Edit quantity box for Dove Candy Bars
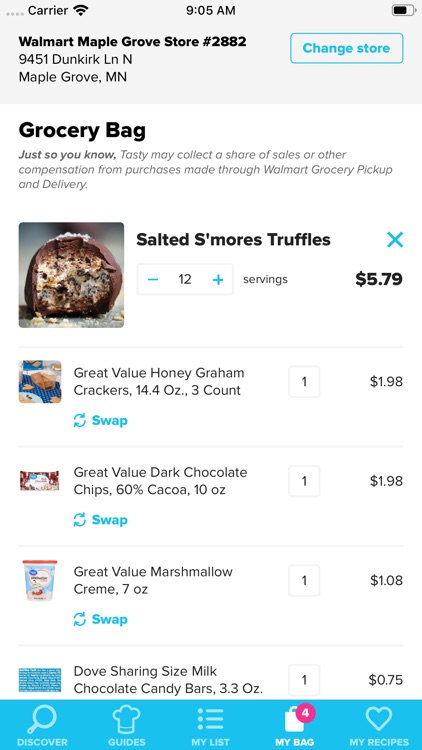 coord(304,680)
